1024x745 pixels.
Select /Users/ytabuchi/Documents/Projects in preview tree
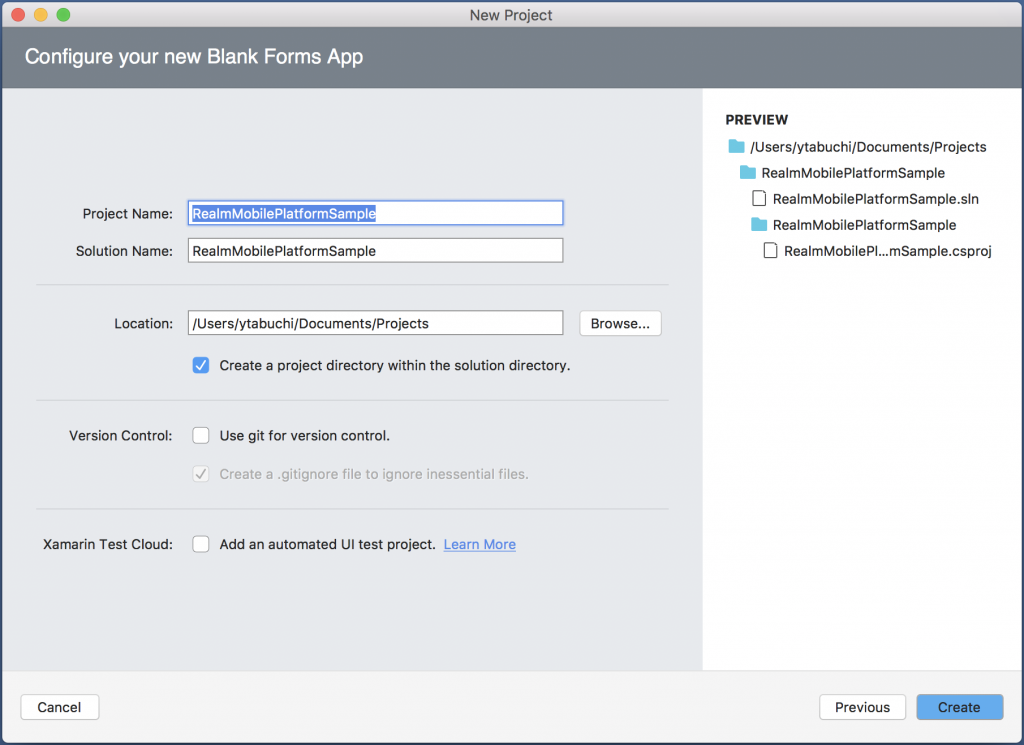pos(868,147)
